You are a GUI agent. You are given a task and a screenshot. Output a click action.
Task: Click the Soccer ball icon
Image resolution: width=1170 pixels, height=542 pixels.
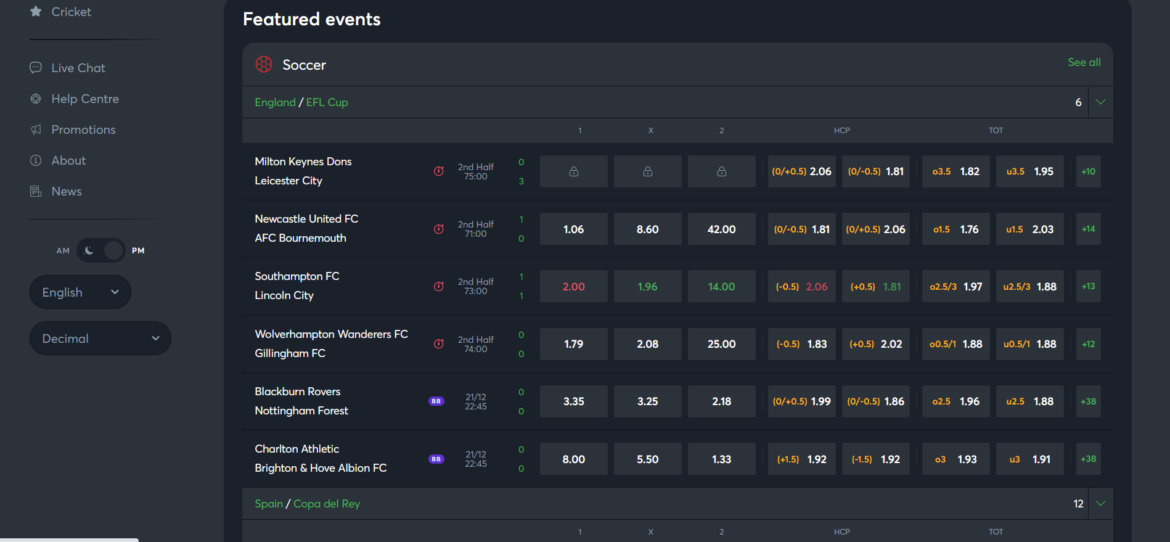tap(263, 64)
